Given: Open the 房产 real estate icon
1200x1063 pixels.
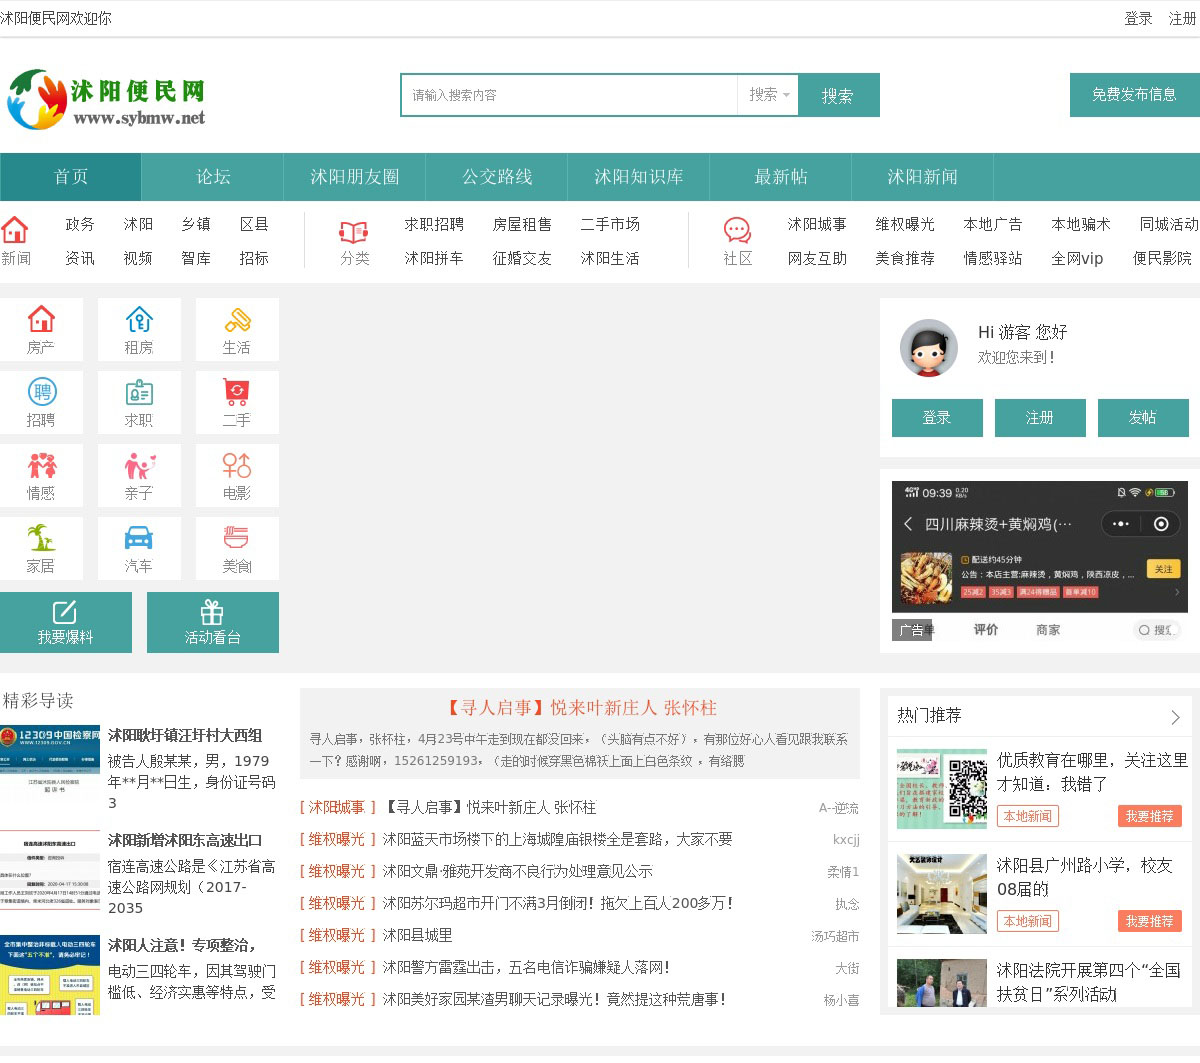Looking at the screenshot, I should (41, 321).
